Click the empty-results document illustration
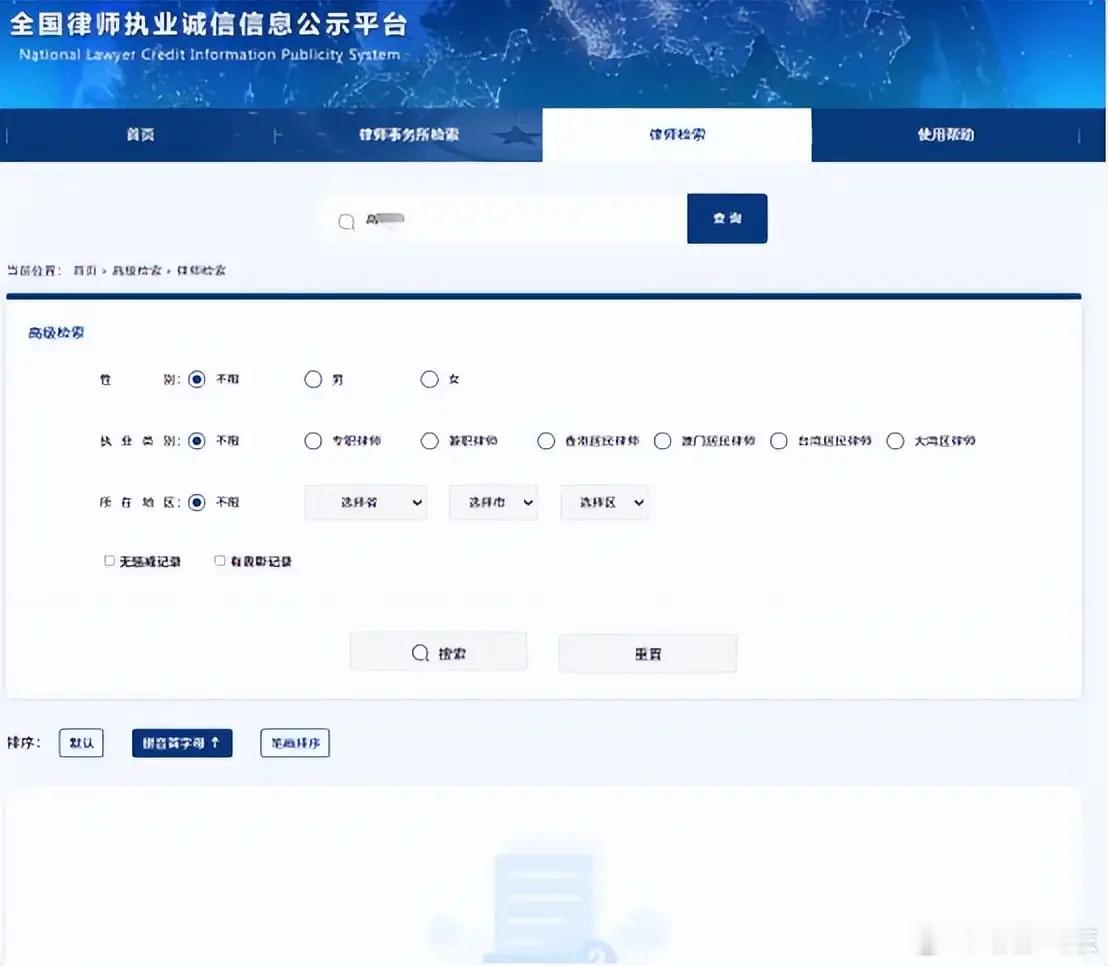 [x=546, y=907]
